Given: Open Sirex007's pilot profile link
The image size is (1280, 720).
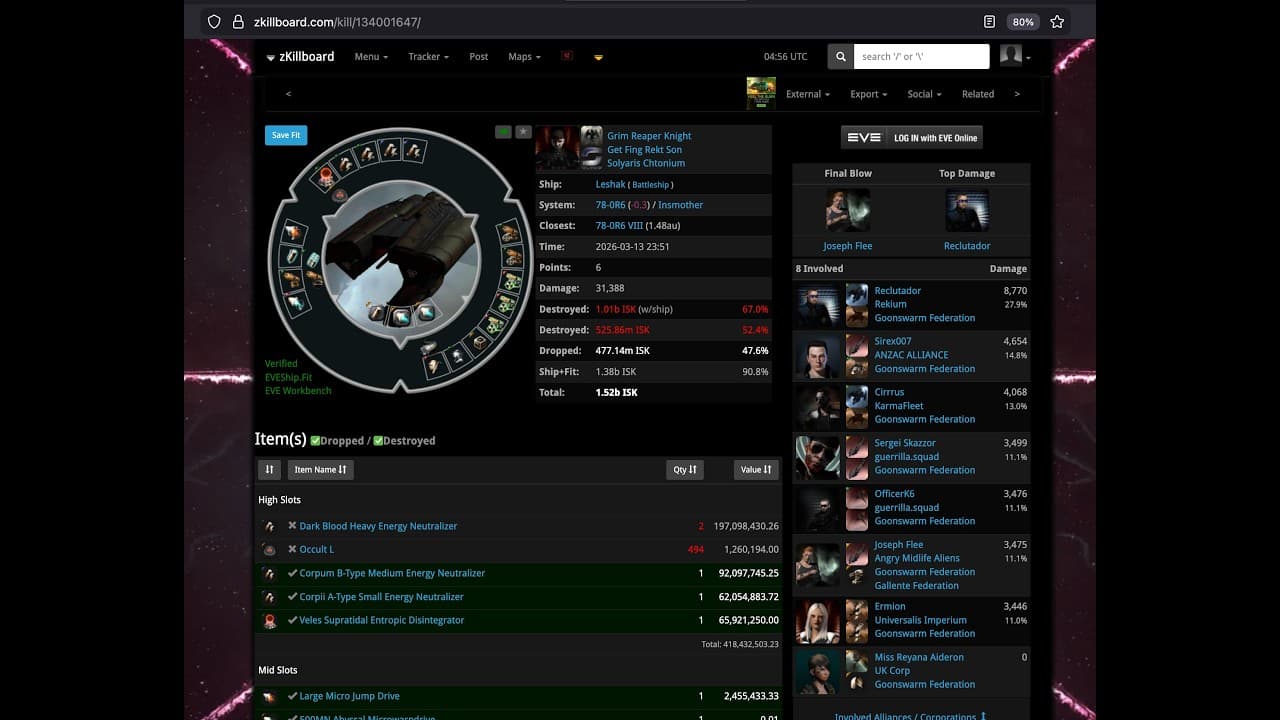Looking at the screenshot, I should (x=893, y=342).
